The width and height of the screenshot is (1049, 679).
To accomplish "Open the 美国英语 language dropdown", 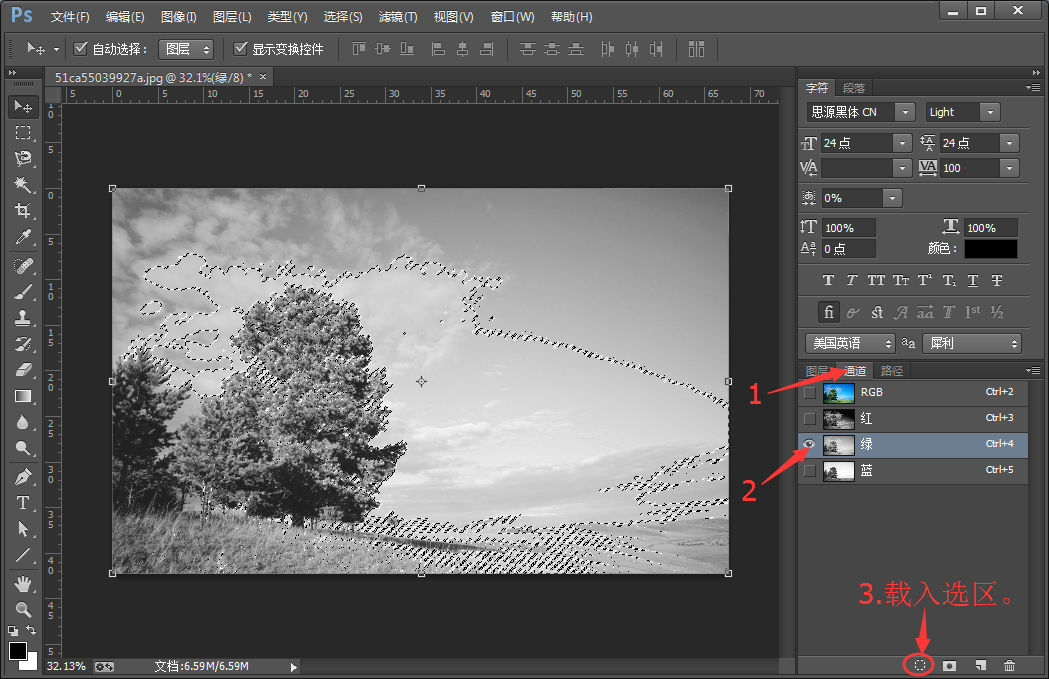I will 850,343.
